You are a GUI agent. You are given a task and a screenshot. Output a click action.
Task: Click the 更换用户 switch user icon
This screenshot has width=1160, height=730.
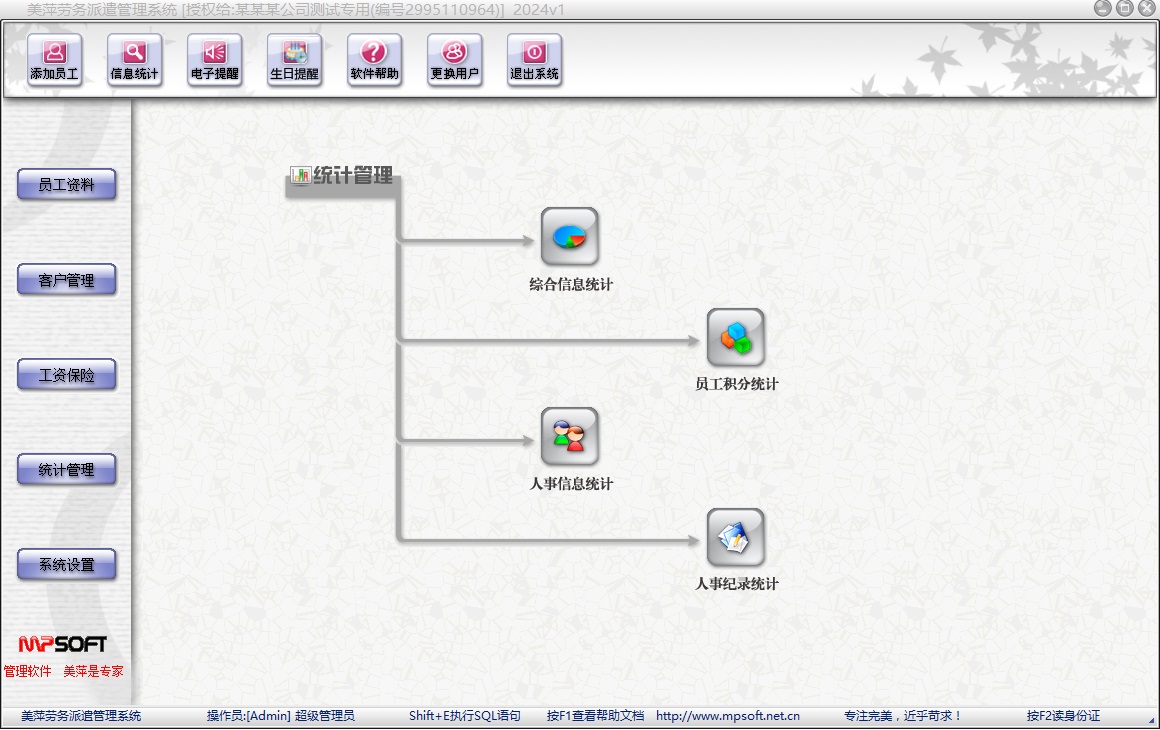(454, 59)
